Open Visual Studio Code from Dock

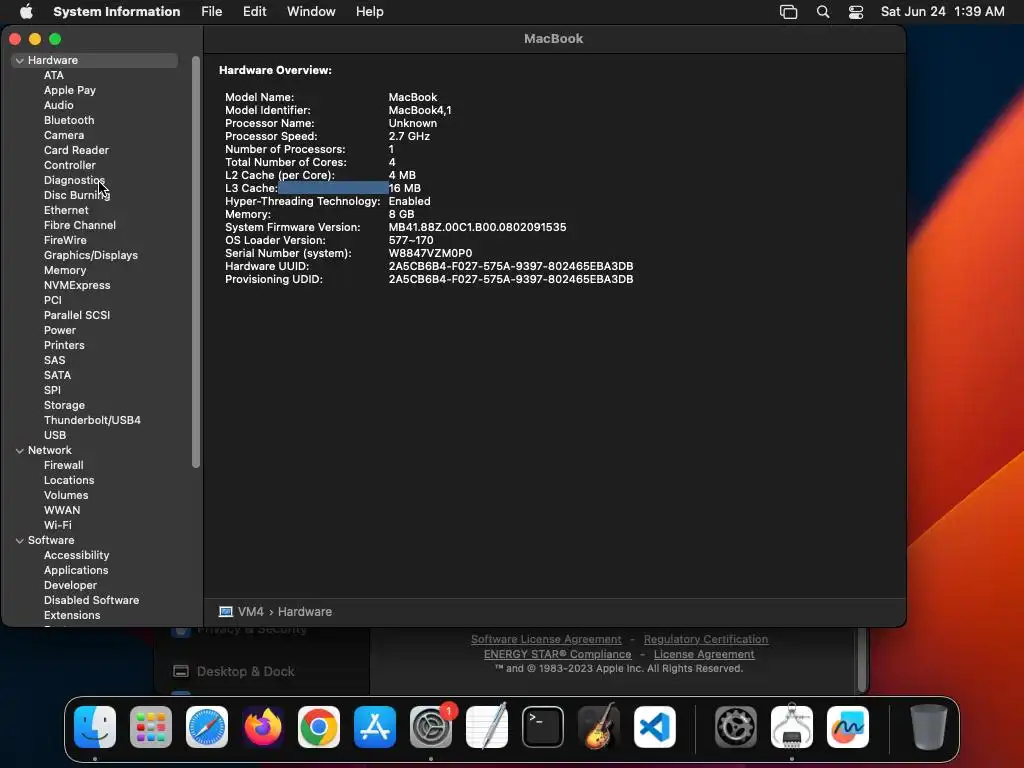click(x=655, y=727)
